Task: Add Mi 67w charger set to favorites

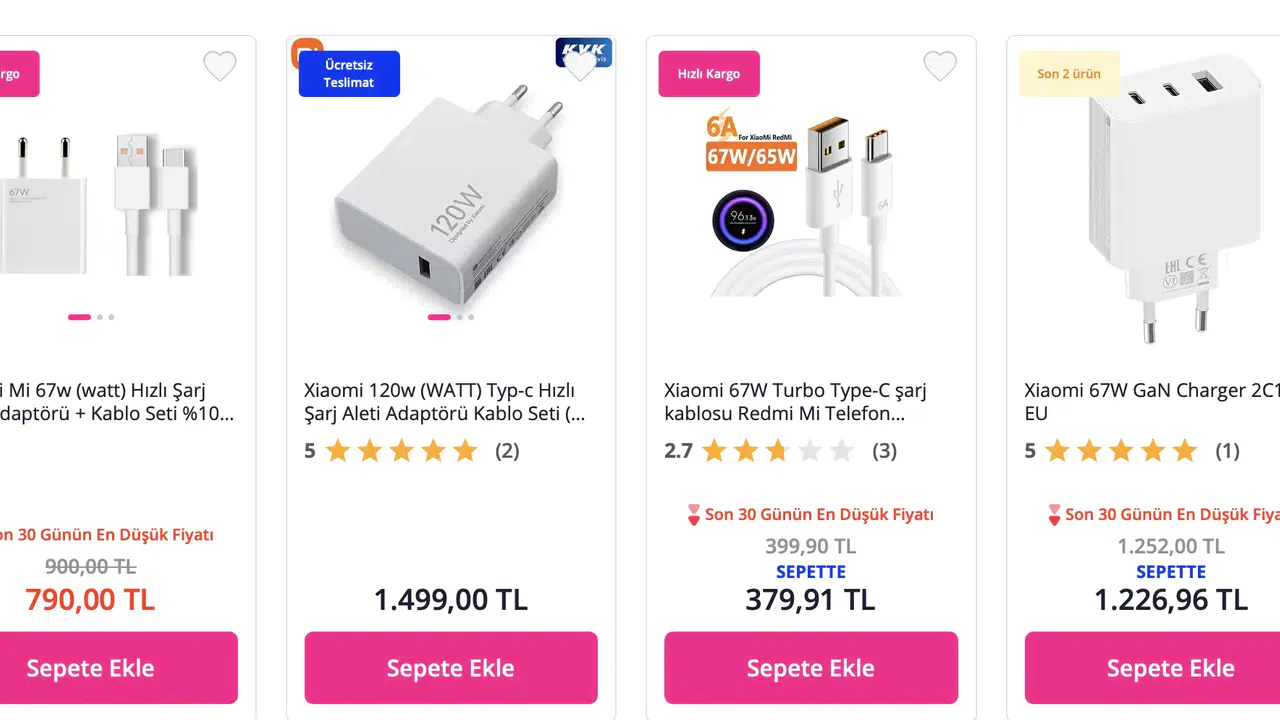Action: point(220,67)
